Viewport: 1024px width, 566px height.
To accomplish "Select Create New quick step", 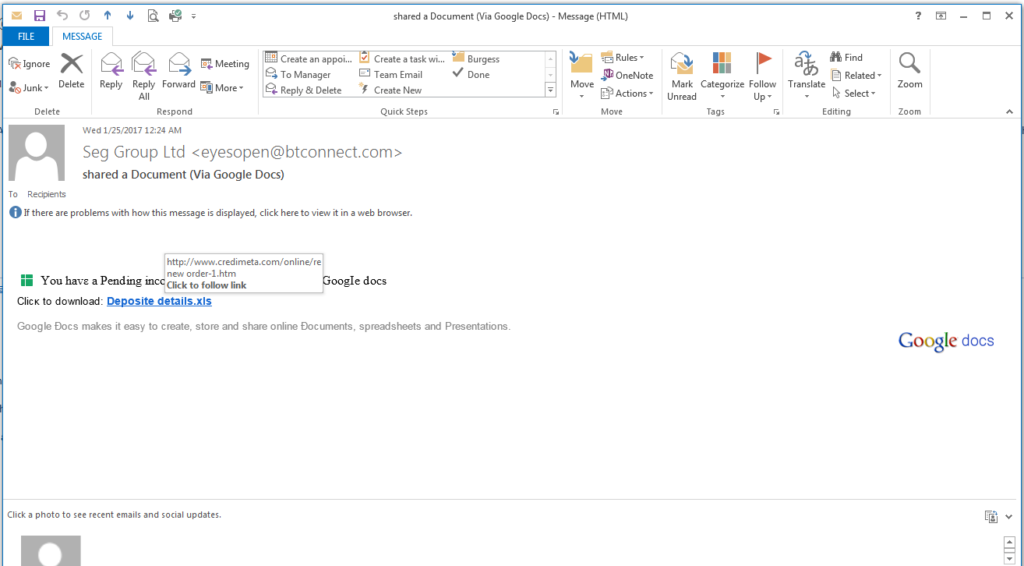I will coord(391,90).
